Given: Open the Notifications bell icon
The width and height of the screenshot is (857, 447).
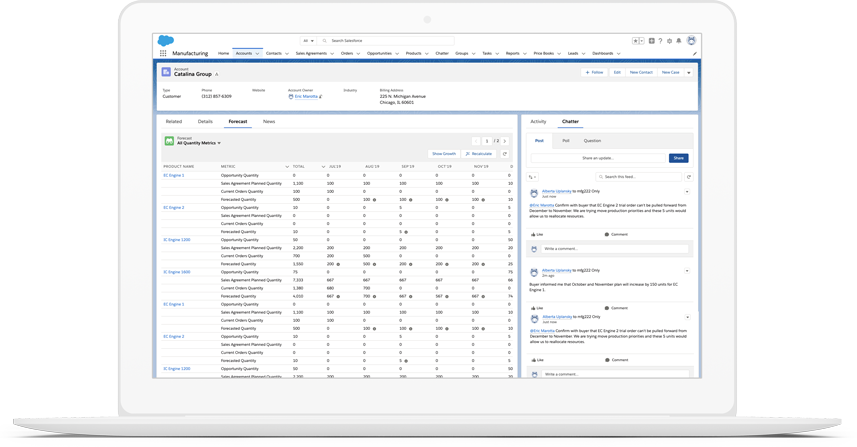Looking at the screenshot, I should pyautogui.click(x=678, y=41).
